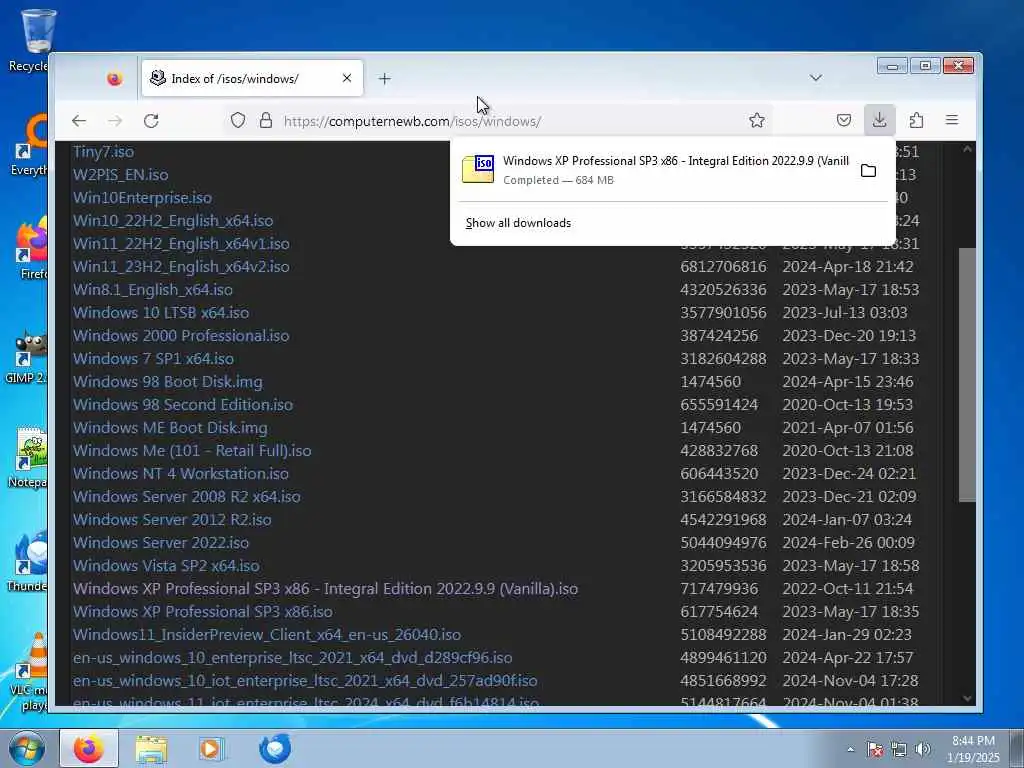Open the Windows Start orb
1024x768 pixels.
coord(27,748)
